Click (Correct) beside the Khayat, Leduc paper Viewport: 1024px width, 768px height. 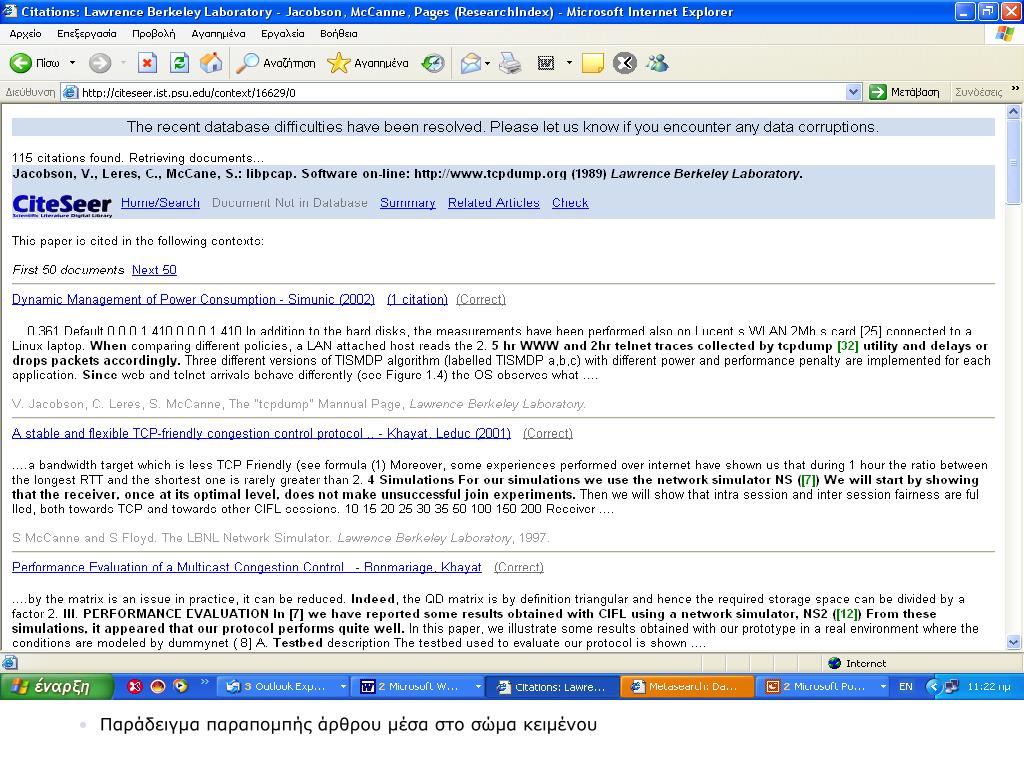548,433
